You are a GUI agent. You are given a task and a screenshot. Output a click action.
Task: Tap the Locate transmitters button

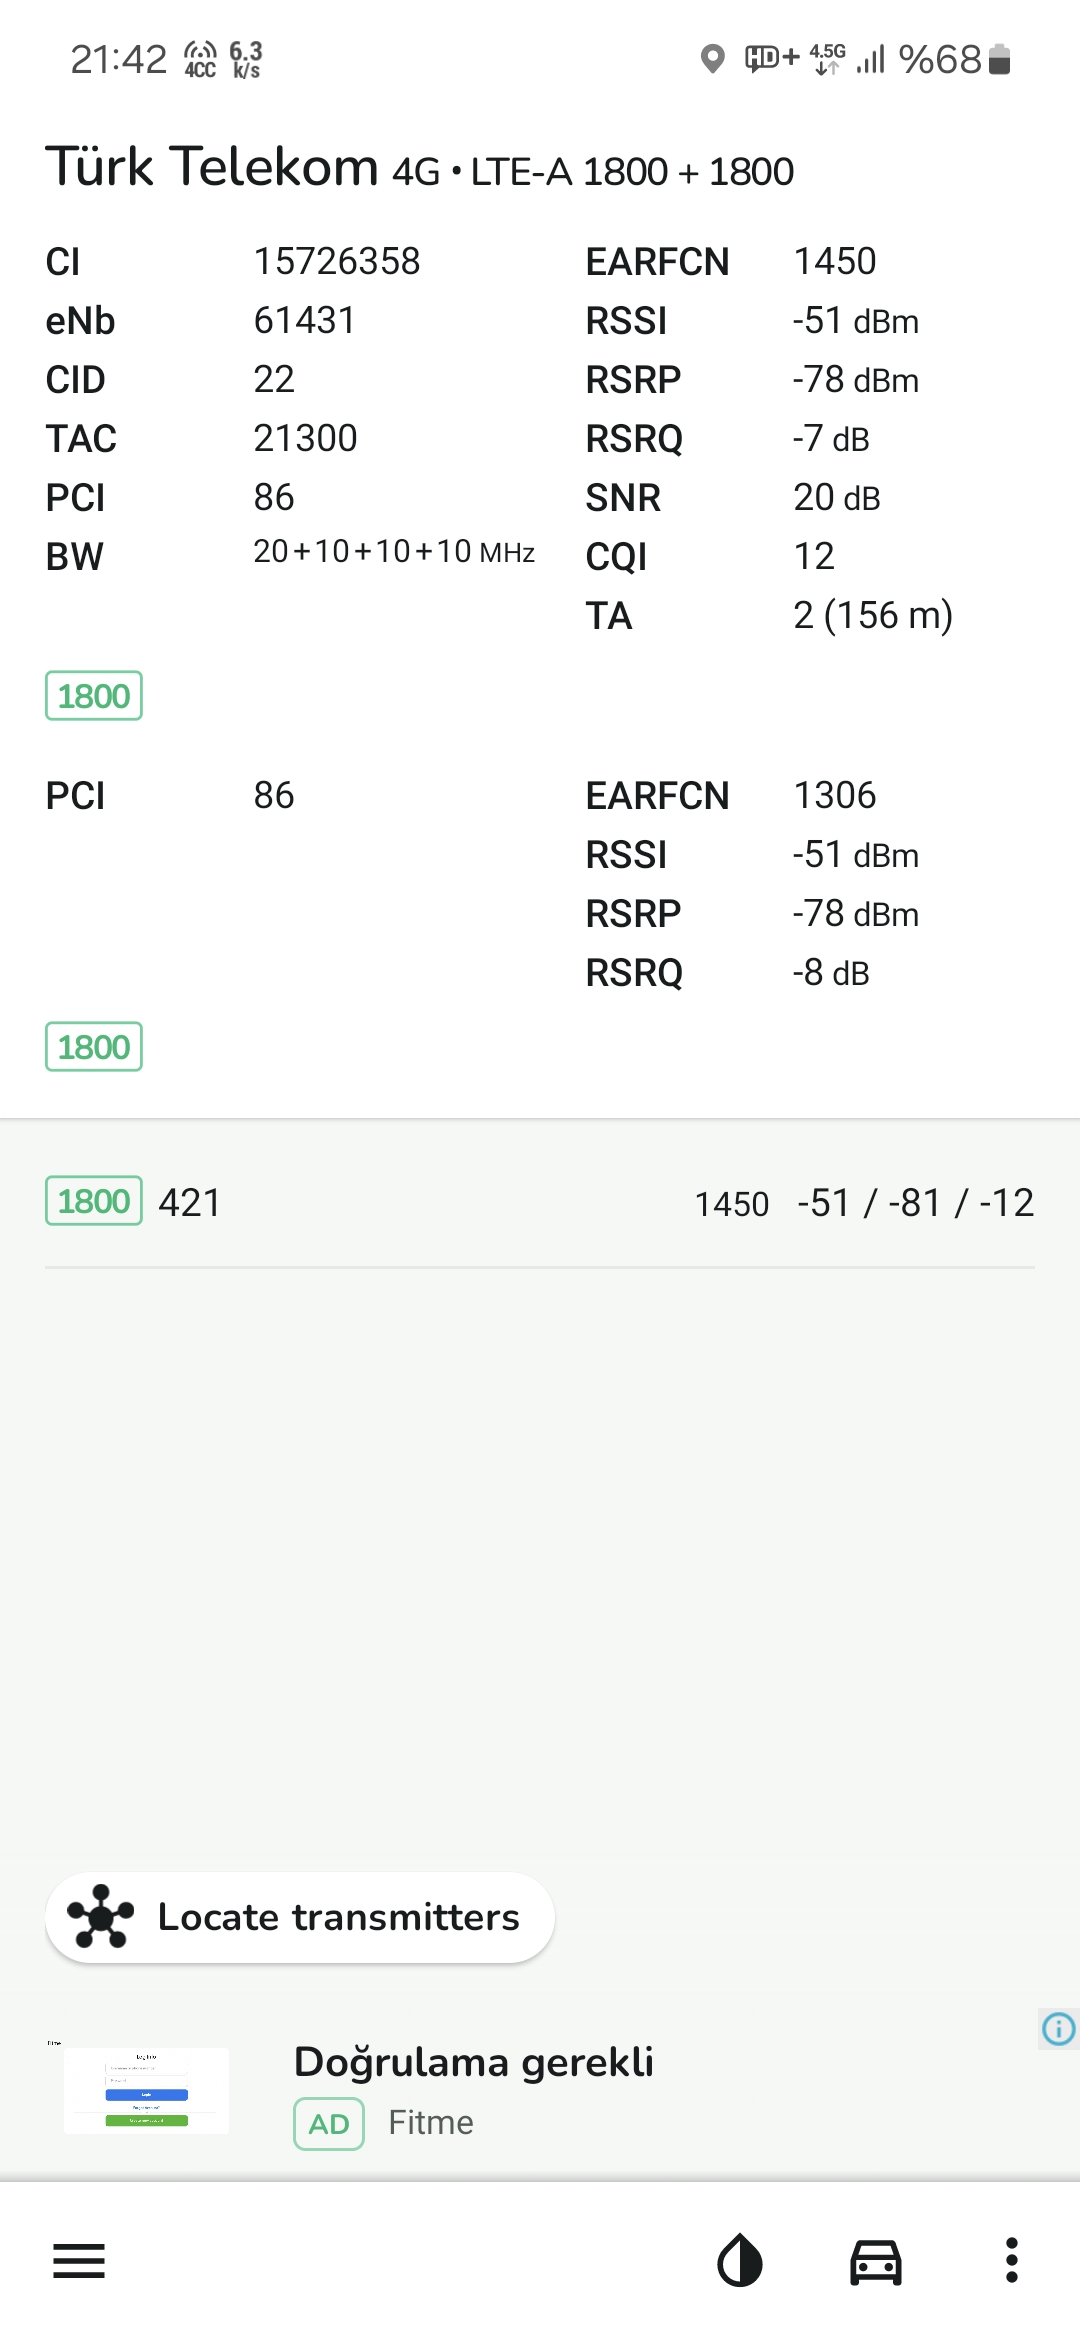[x=300, y=1917]
